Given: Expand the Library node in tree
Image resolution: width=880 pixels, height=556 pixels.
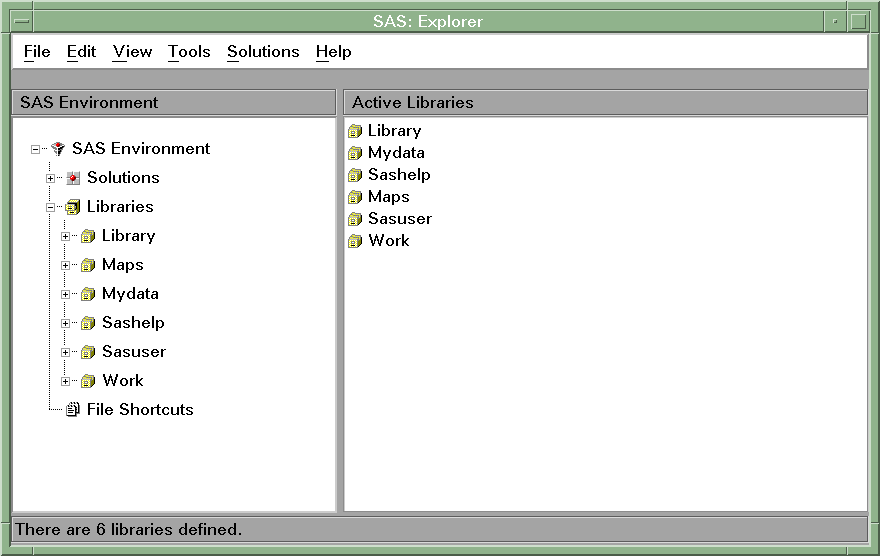Looking at the screenshot, I should click(66, 237).
